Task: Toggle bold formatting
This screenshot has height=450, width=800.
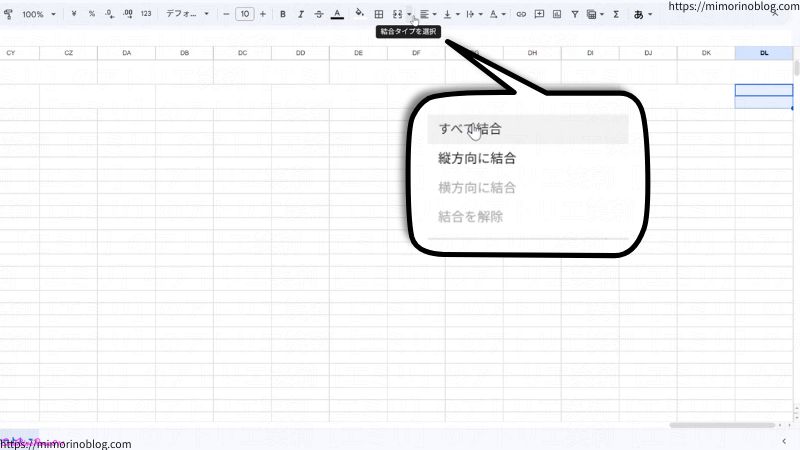Action: click(283, 14)
